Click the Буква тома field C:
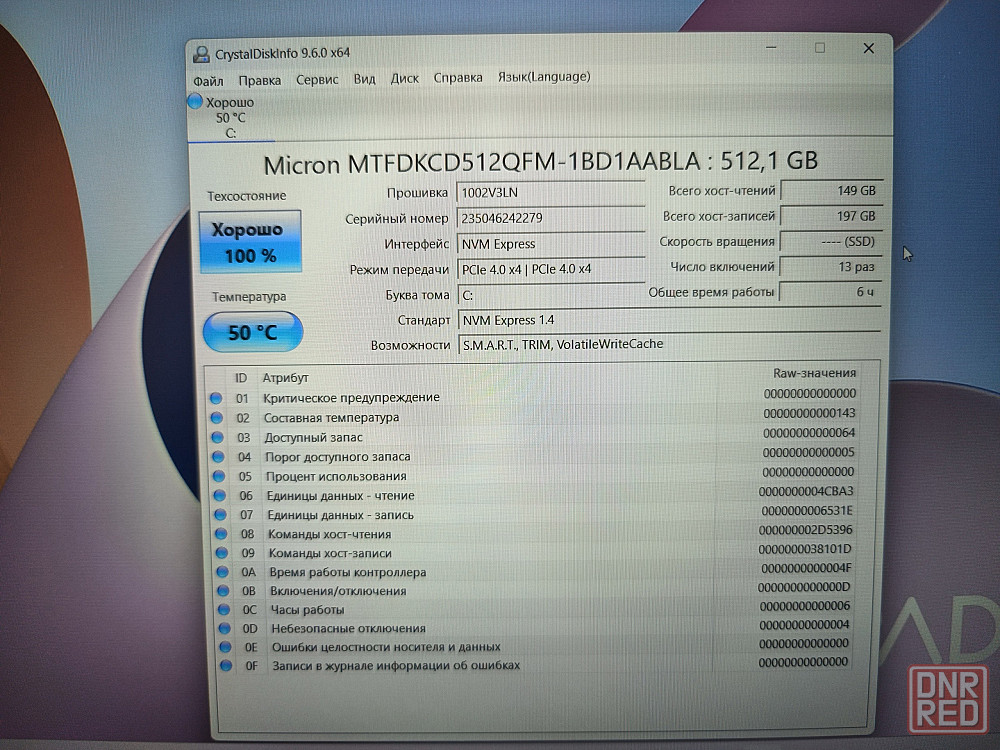Image resolution: width=1000 pixels, height=750 pixels. 551,295
